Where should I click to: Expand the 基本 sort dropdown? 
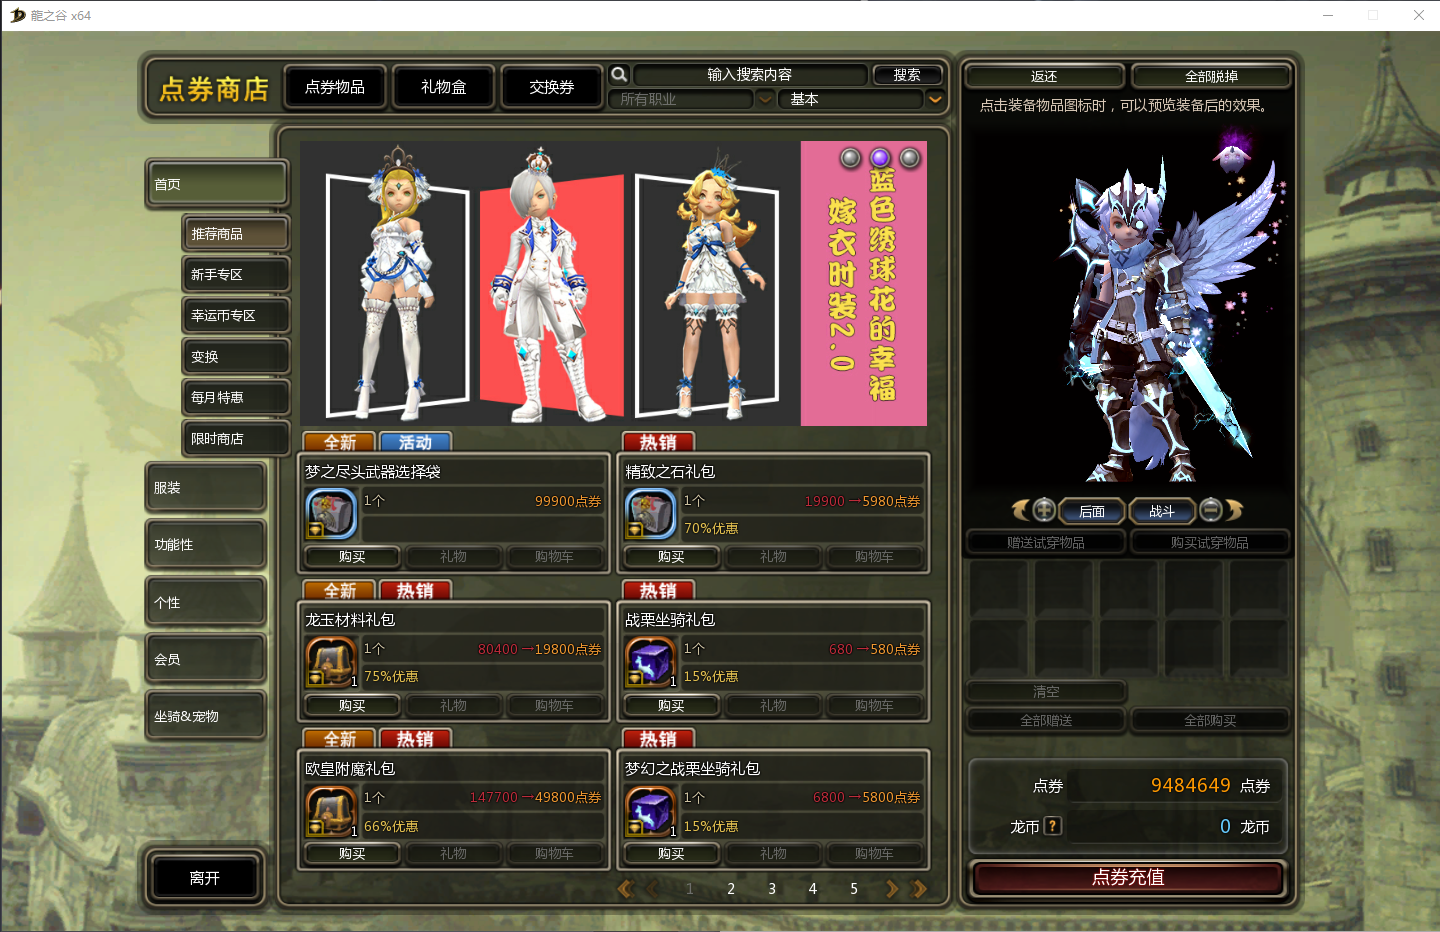[x=935, y=99]
